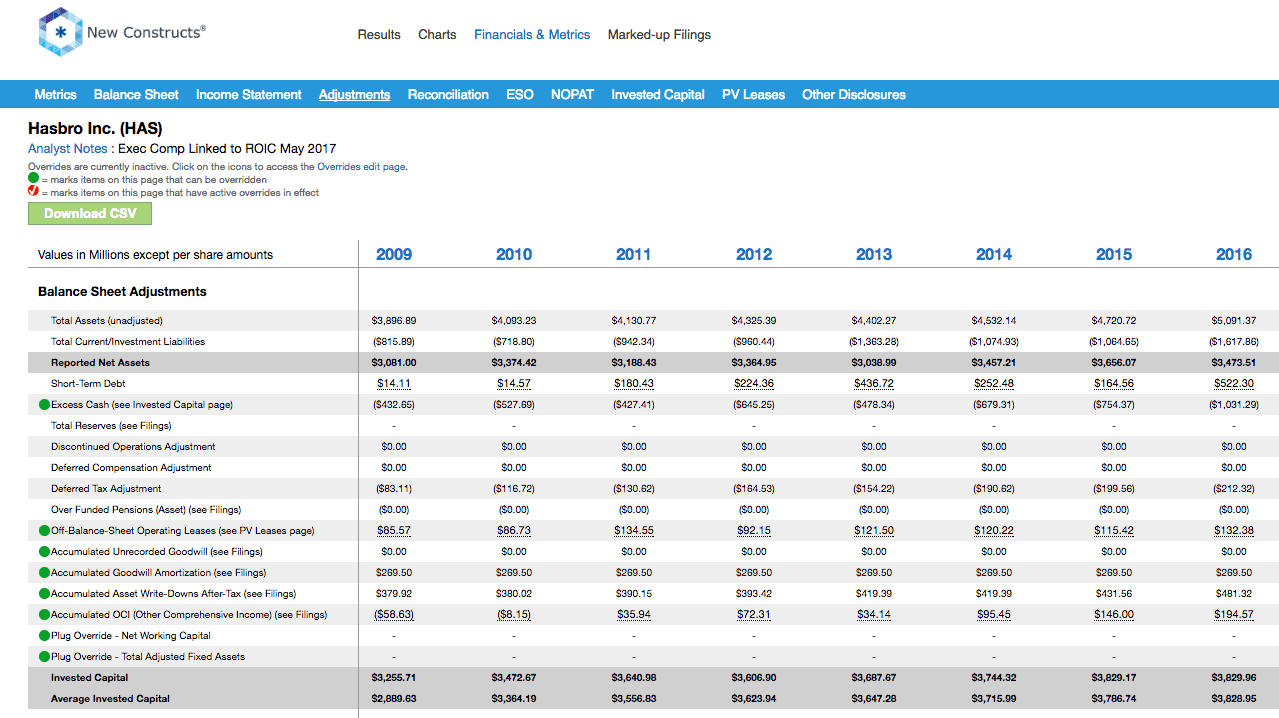This screenshot has width=1279, height=718.
Task: Click the 2012 column header
Action: 754,255
